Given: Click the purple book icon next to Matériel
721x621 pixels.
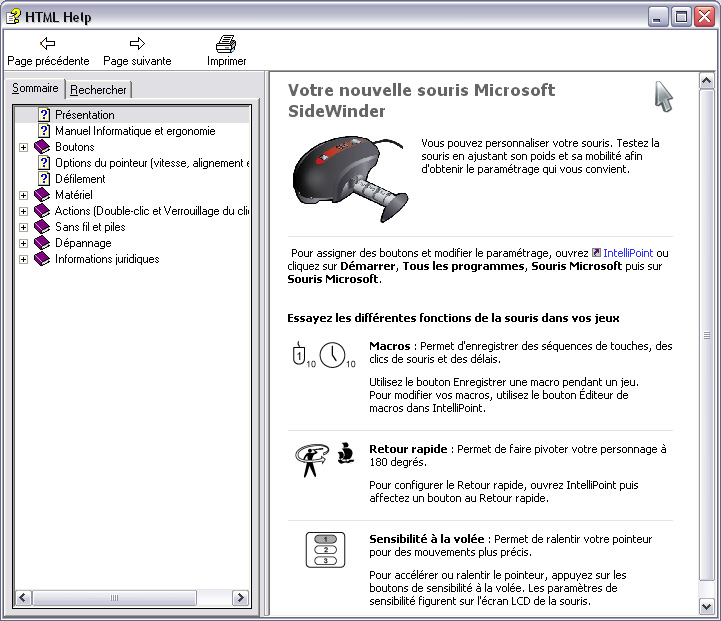Looking at the screenshot, I should point(42,194).
